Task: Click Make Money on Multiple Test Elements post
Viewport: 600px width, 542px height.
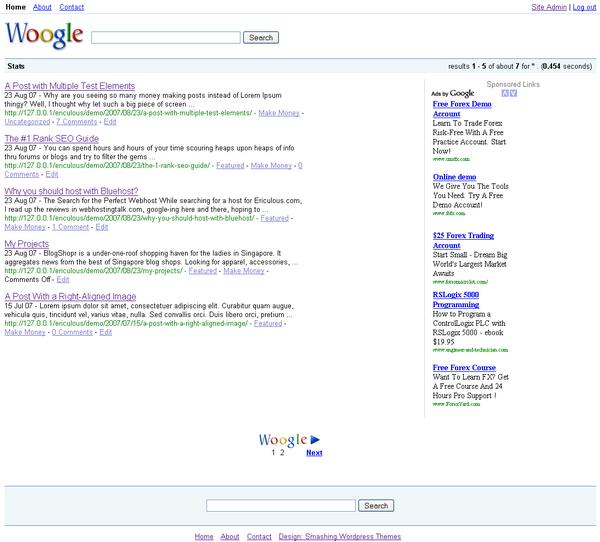Action: (279, 113)
